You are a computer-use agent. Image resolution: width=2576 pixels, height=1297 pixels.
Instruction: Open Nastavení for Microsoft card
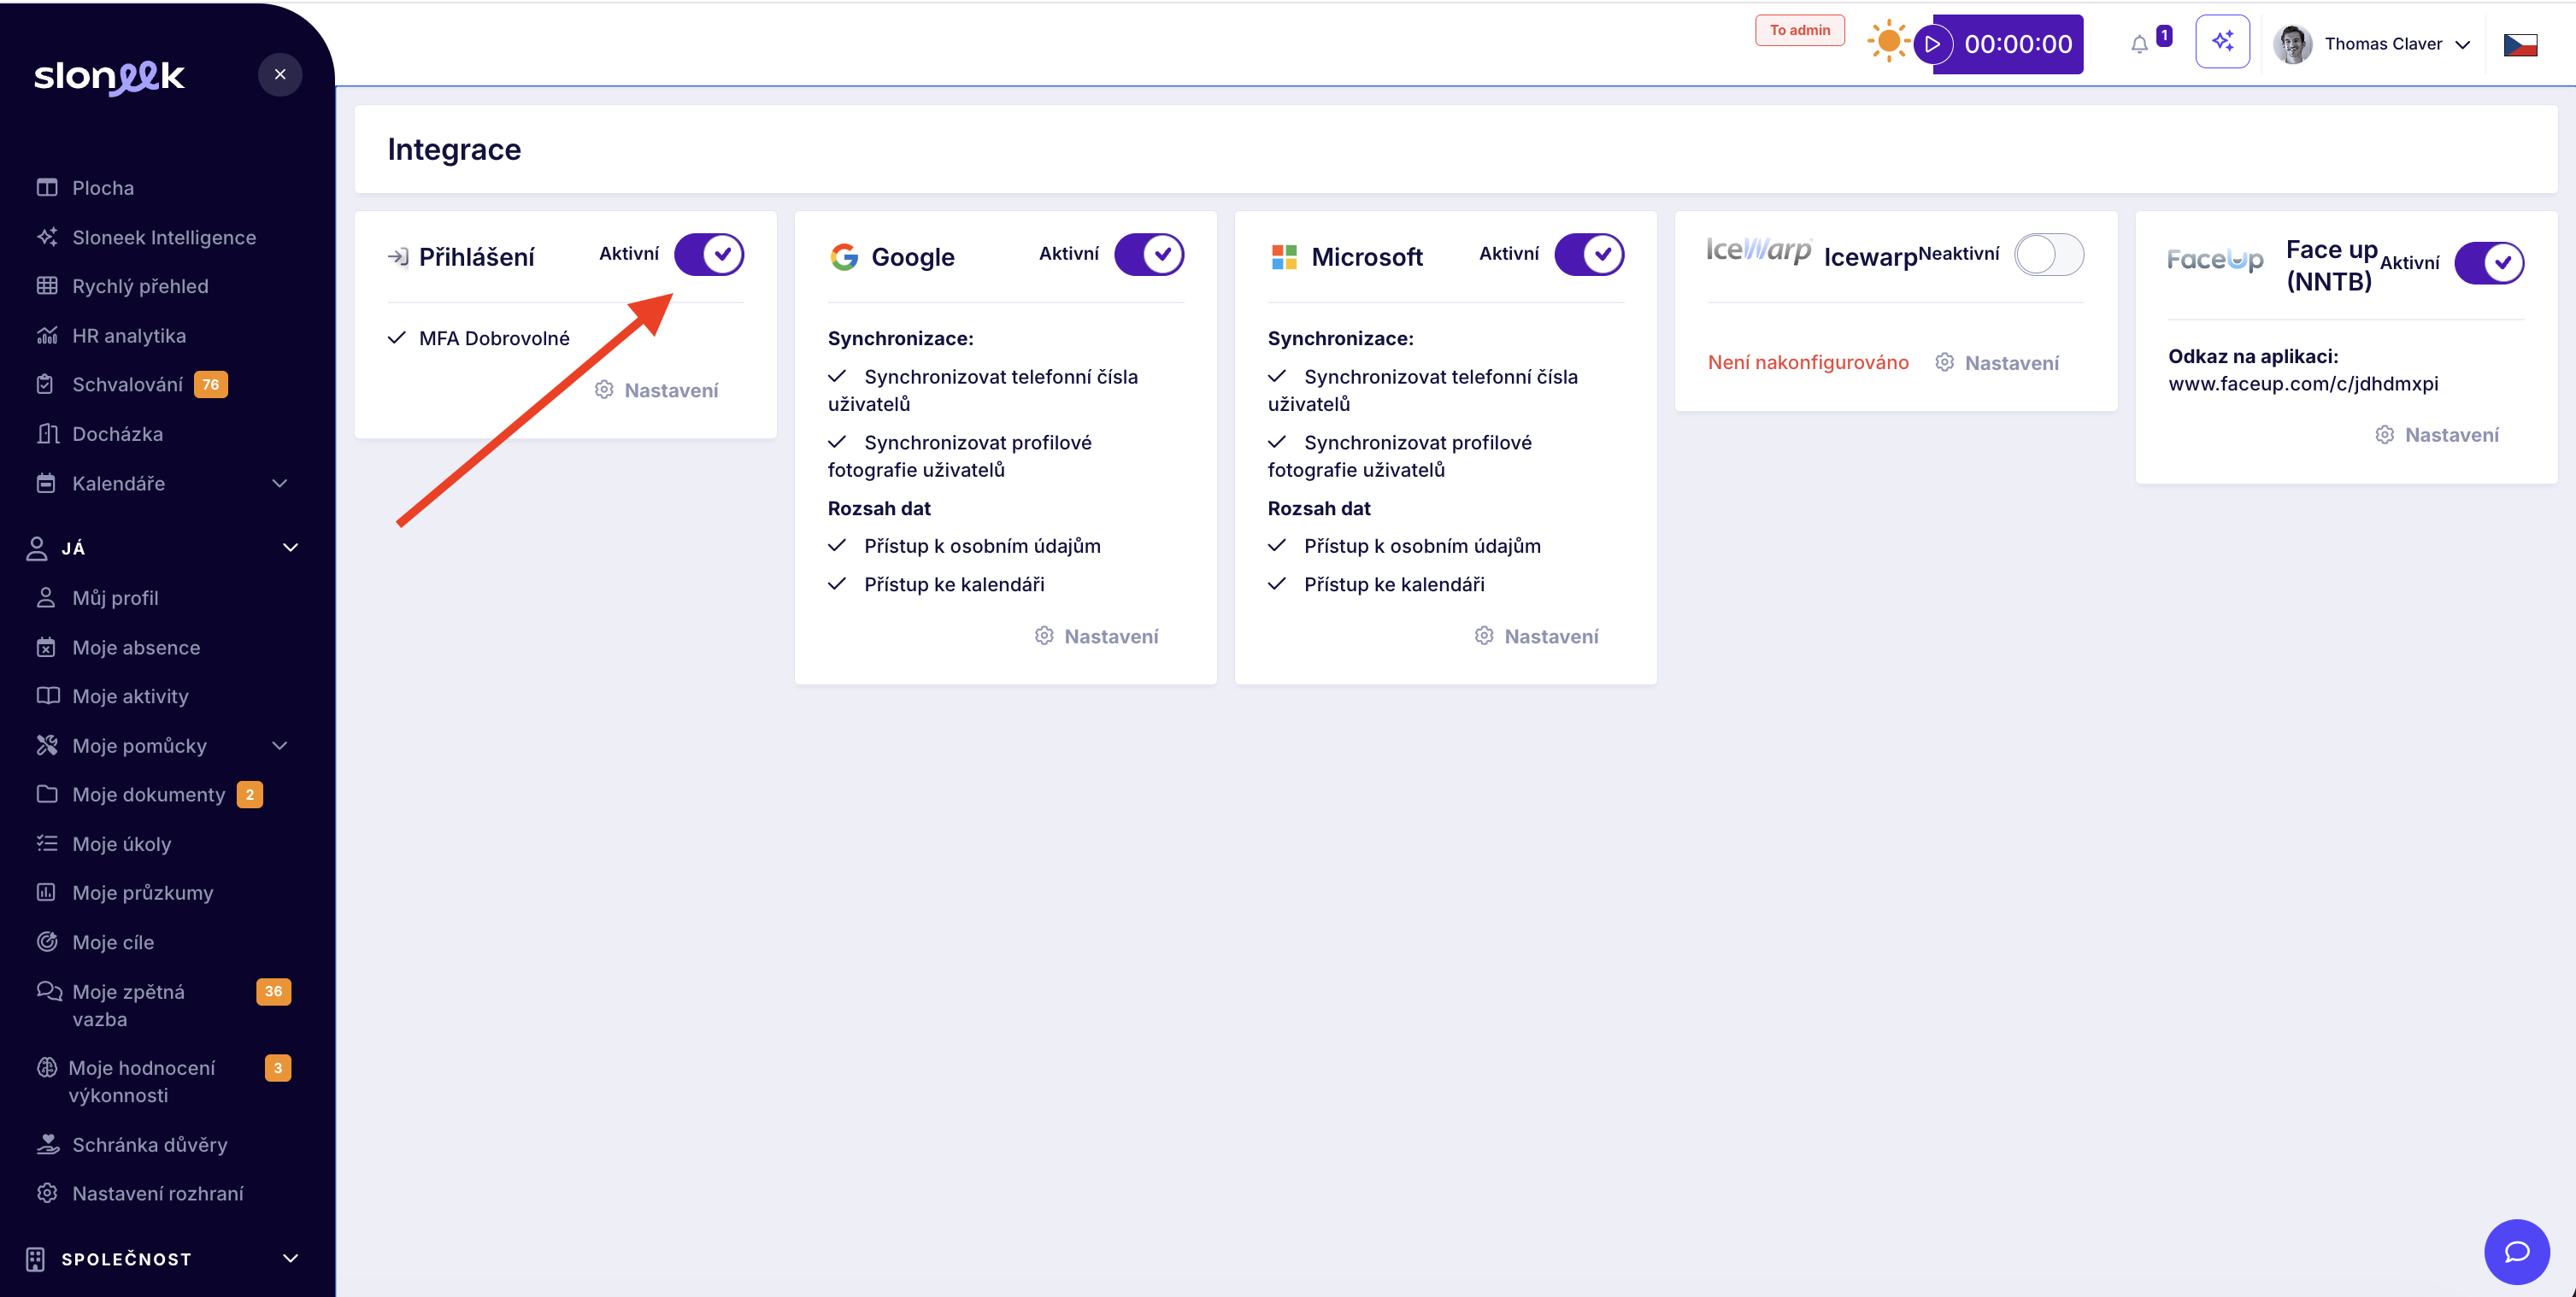pos(1537,636)
